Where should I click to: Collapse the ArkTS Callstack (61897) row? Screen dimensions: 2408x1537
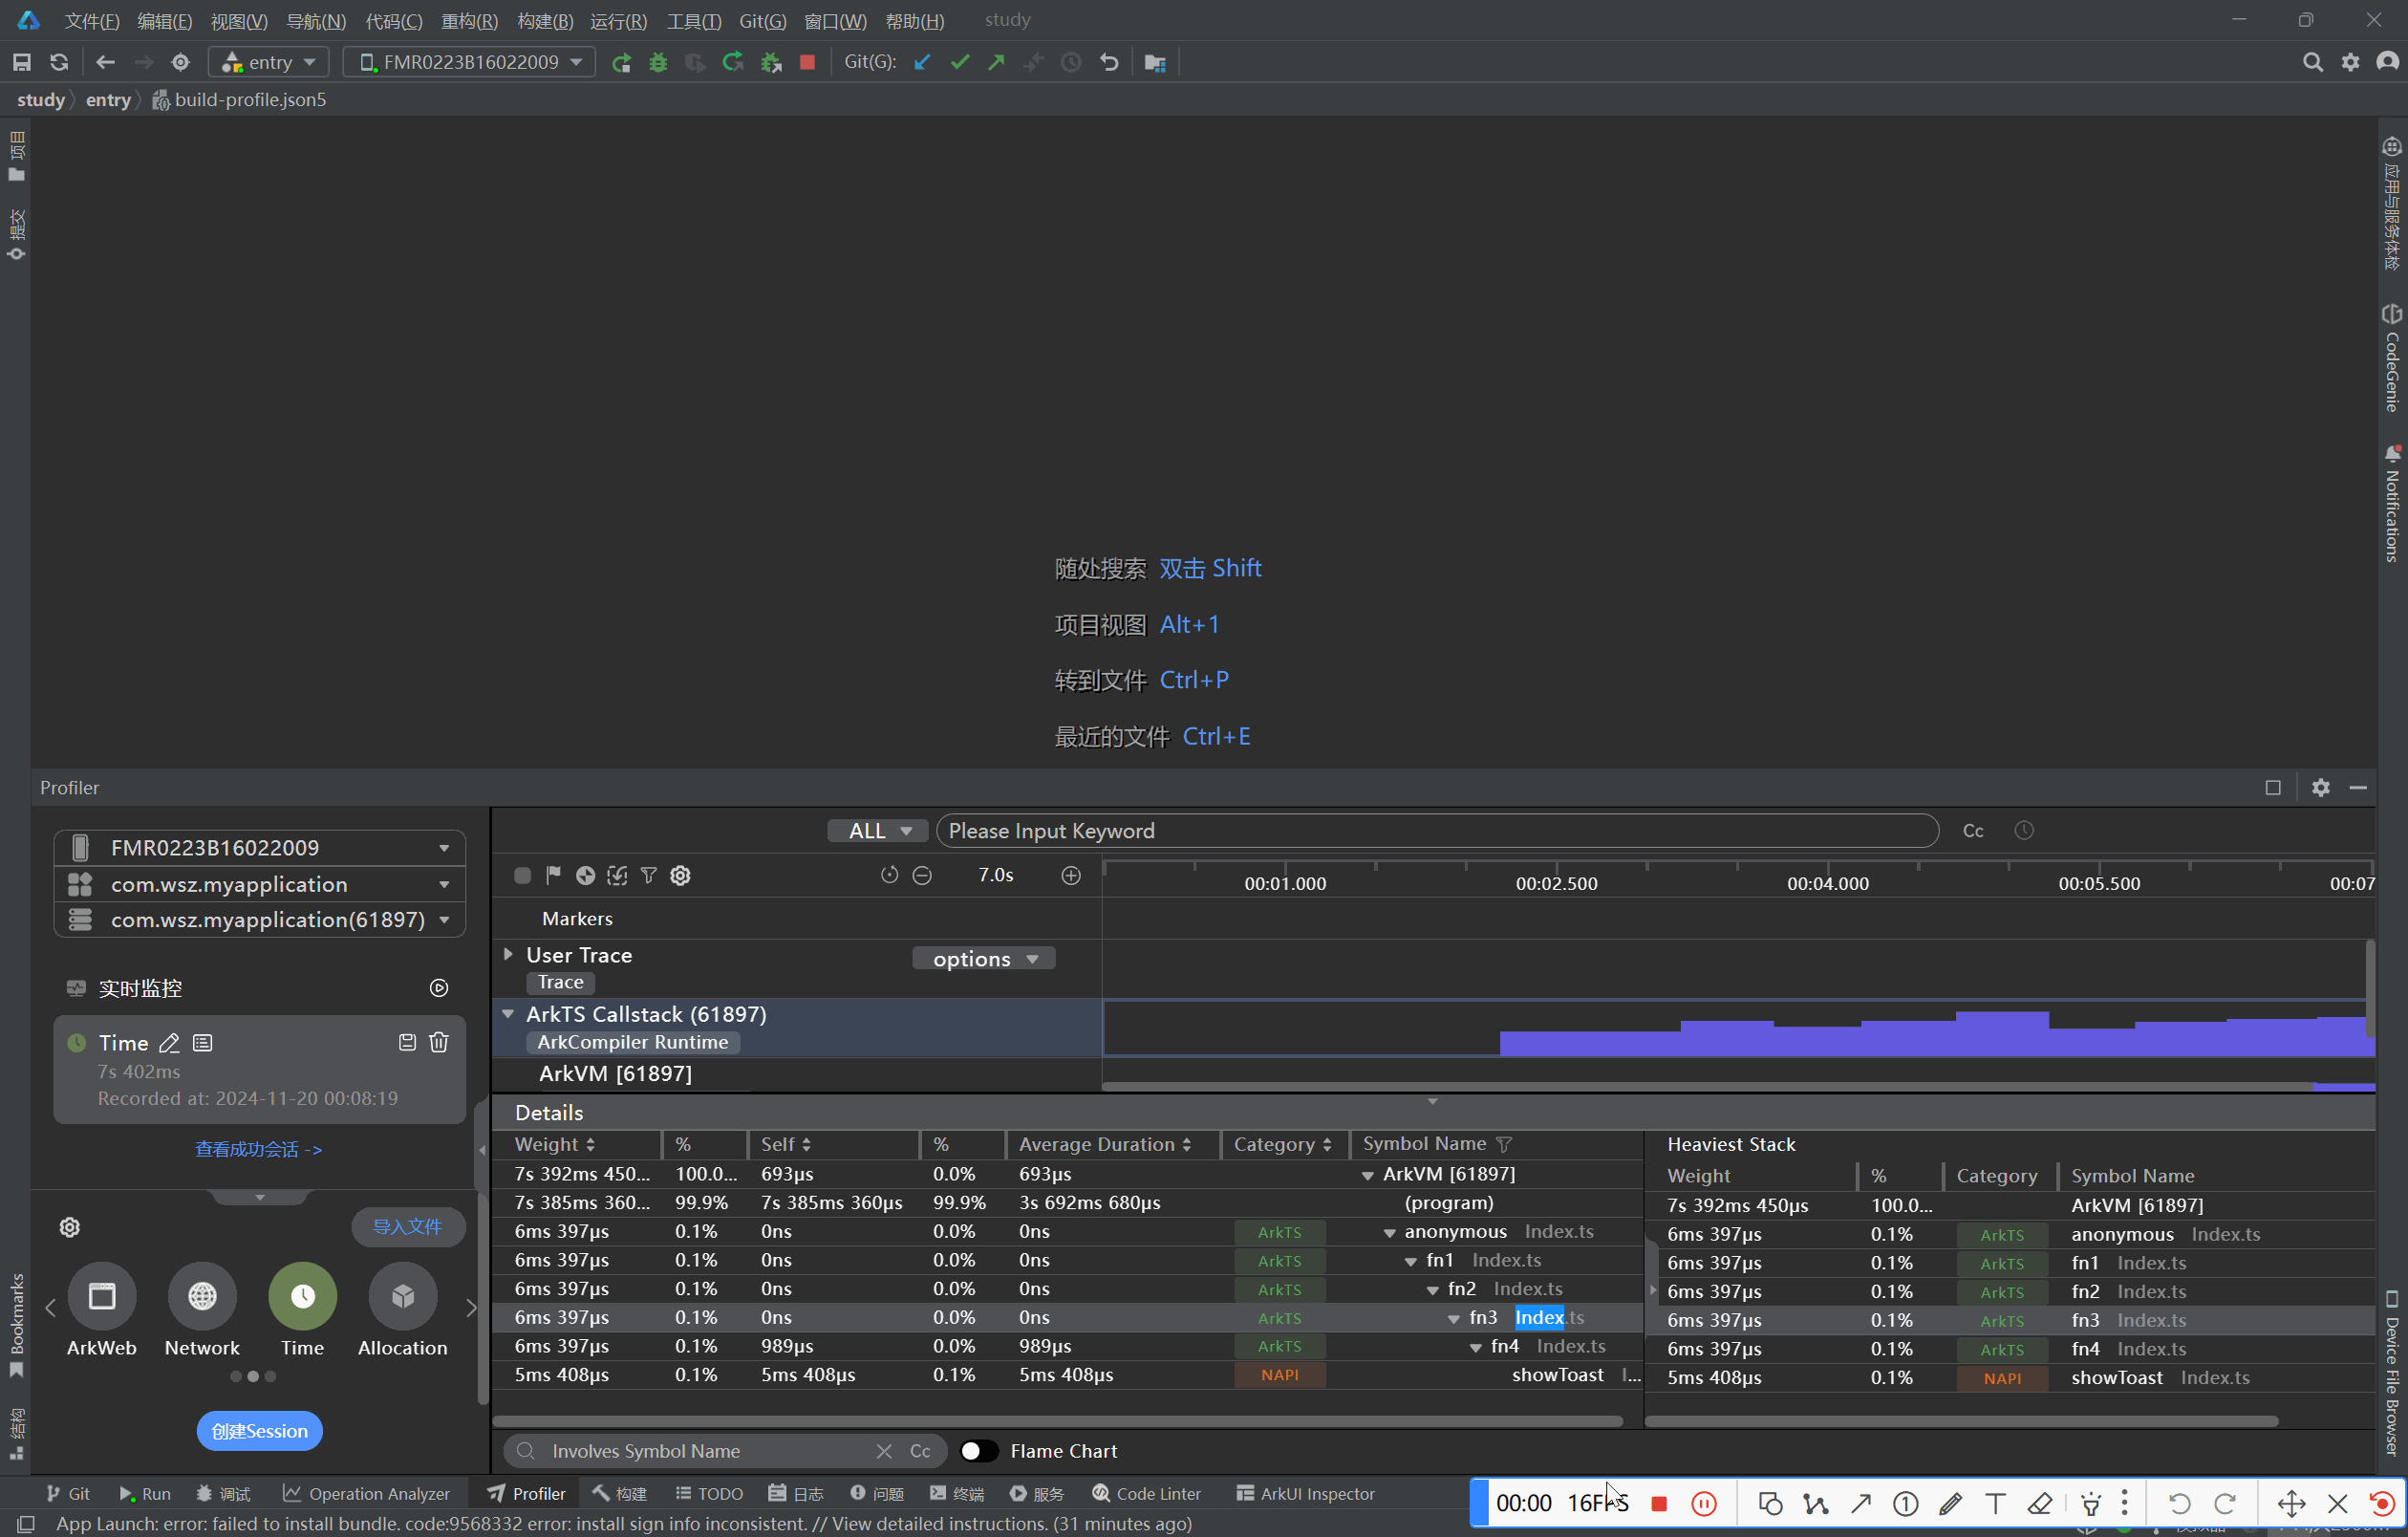click(508, 1014)
